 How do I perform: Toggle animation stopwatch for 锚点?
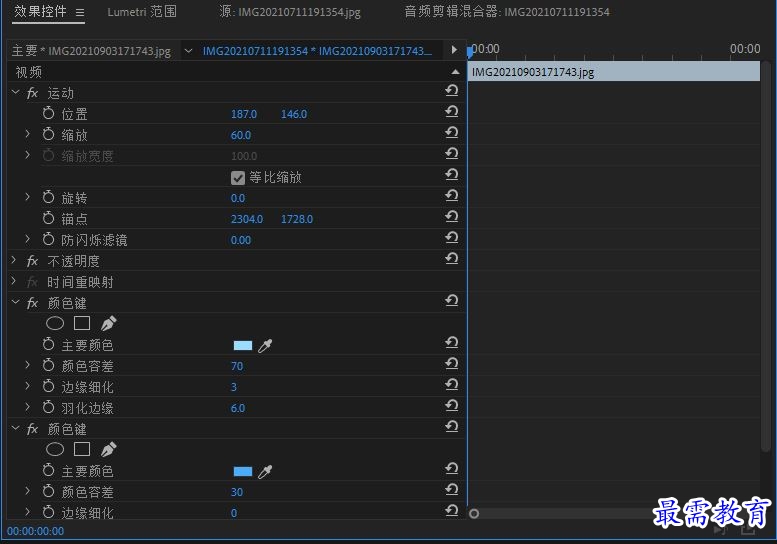click(x=49, y=218)
